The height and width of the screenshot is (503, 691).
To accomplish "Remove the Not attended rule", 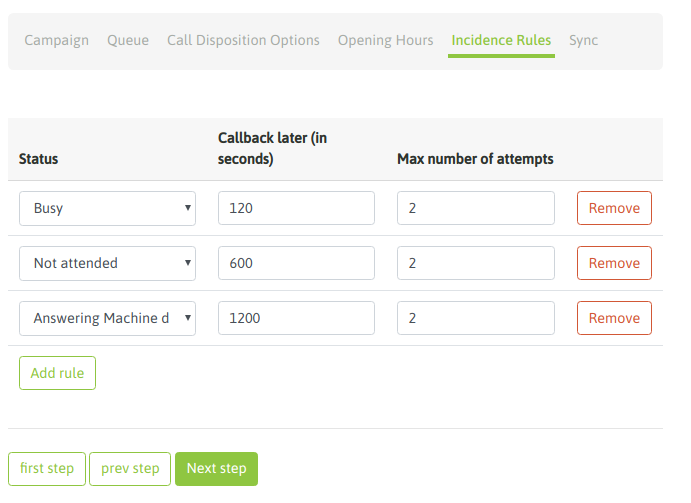I will click(x=614, y=263).
